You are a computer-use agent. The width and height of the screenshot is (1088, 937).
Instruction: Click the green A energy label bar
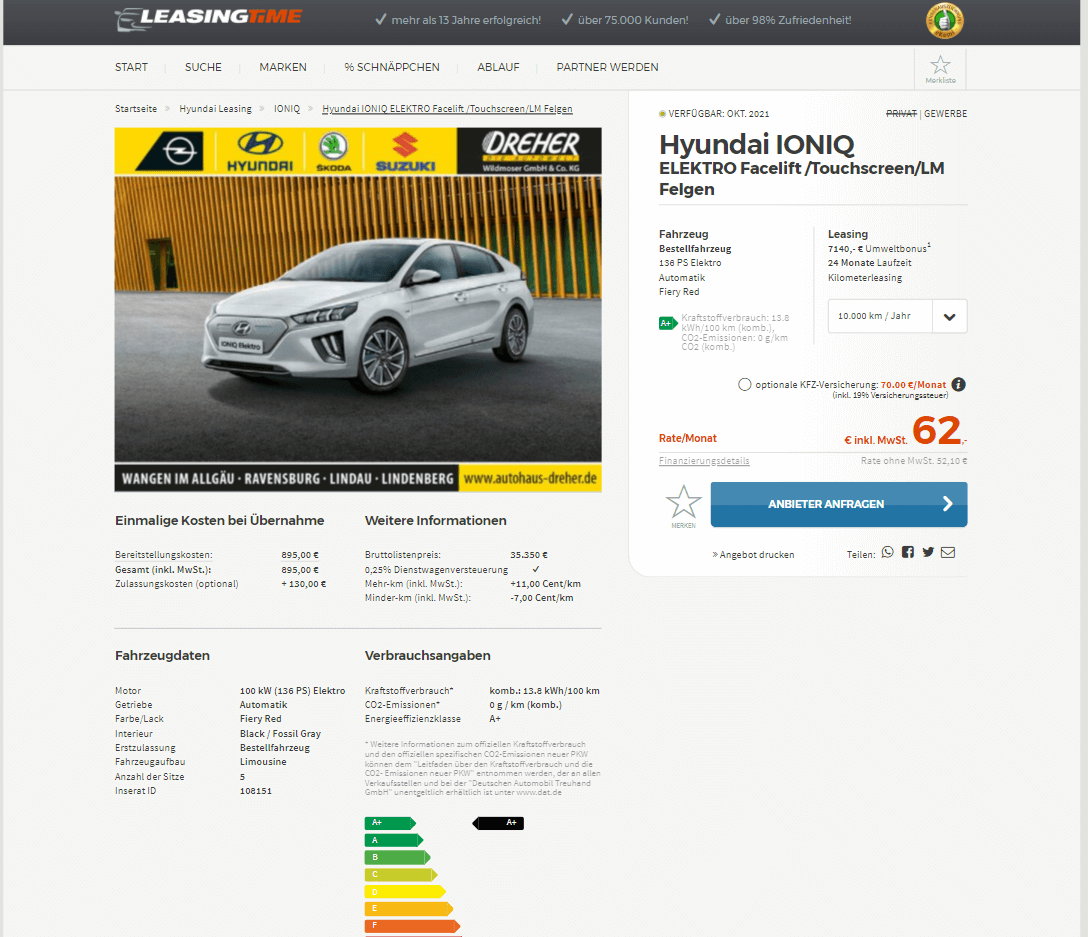[393, 841]
